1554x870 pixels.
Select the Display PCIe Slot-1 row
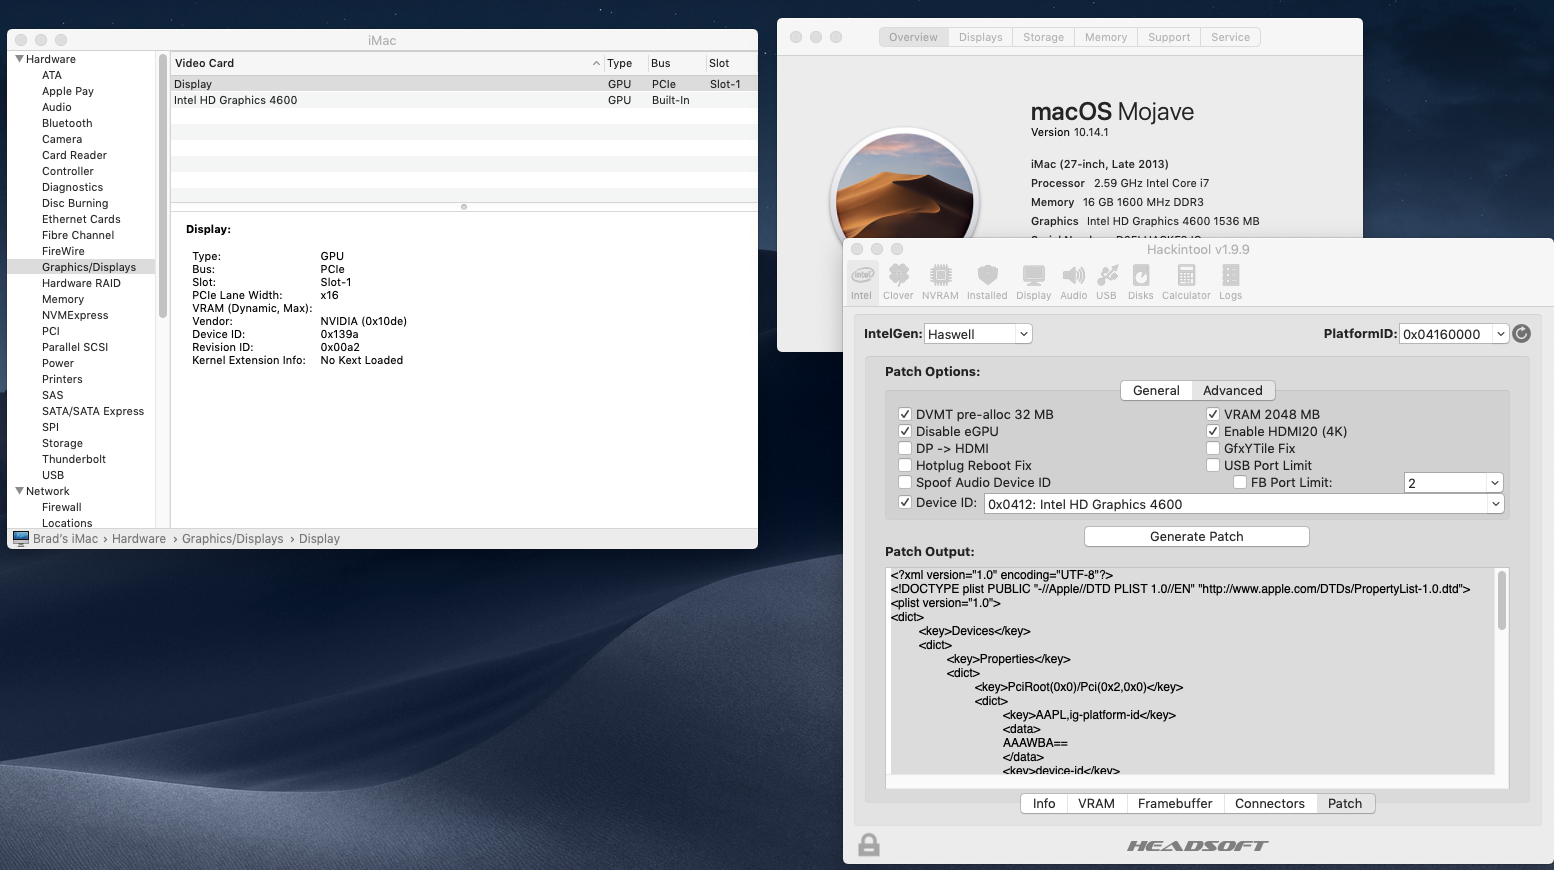click(463, 84)
